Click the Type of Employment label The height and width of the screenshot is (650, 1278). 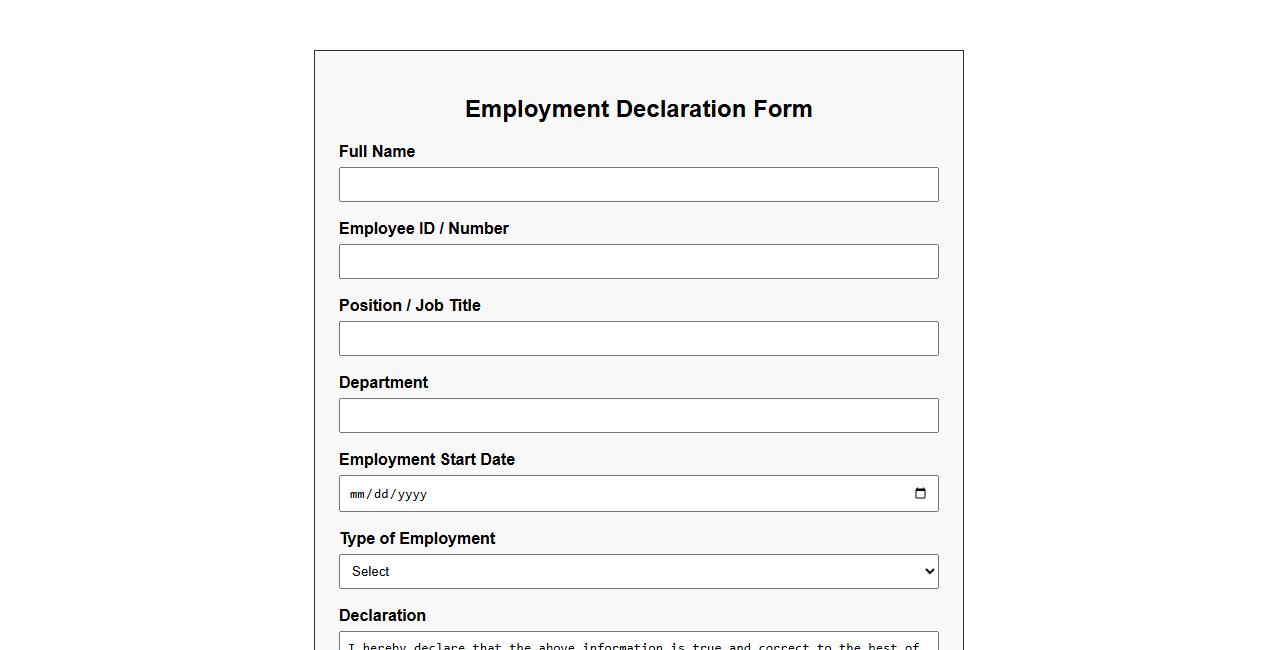(x=417, y=538)
